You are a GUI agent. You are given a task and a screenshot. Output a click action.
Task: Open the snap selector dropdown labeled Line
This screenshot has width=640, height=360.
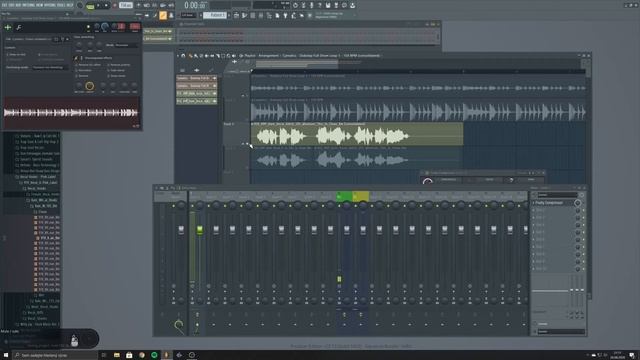[189, 16]
